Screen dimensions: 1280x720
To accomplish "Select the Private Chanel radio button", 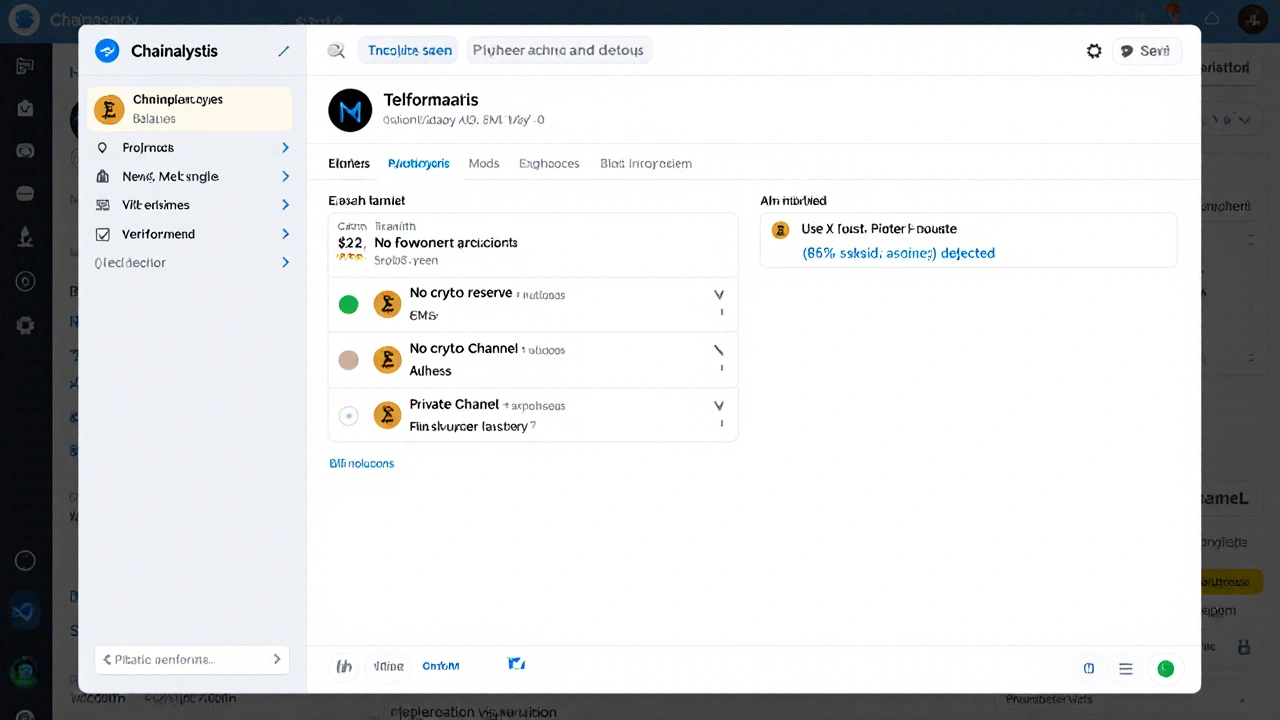I will 348,415.
